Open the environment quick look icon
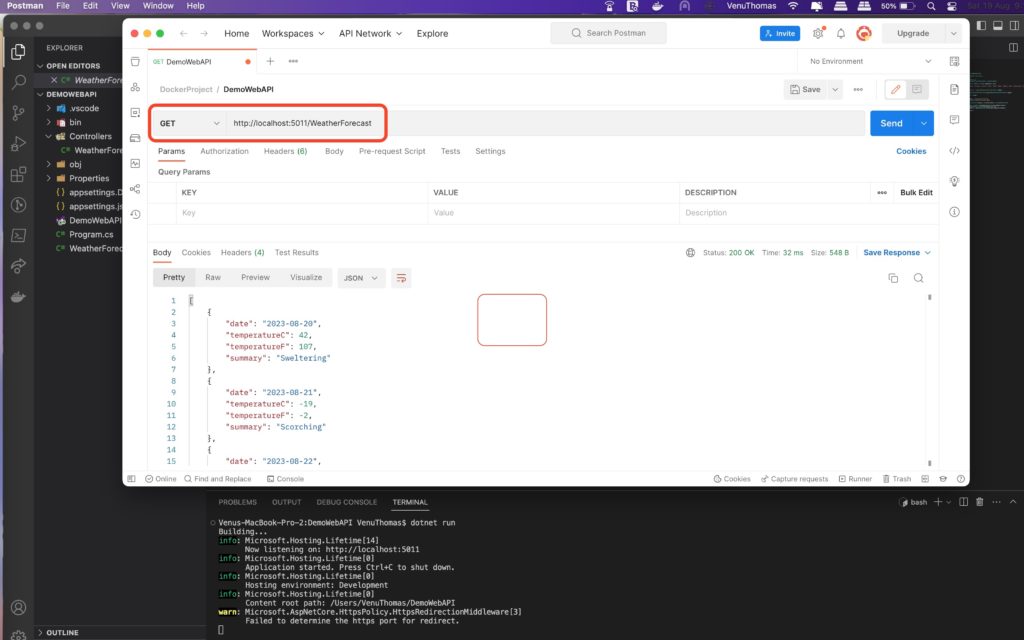1024x640 pixels. coord(954,61)
